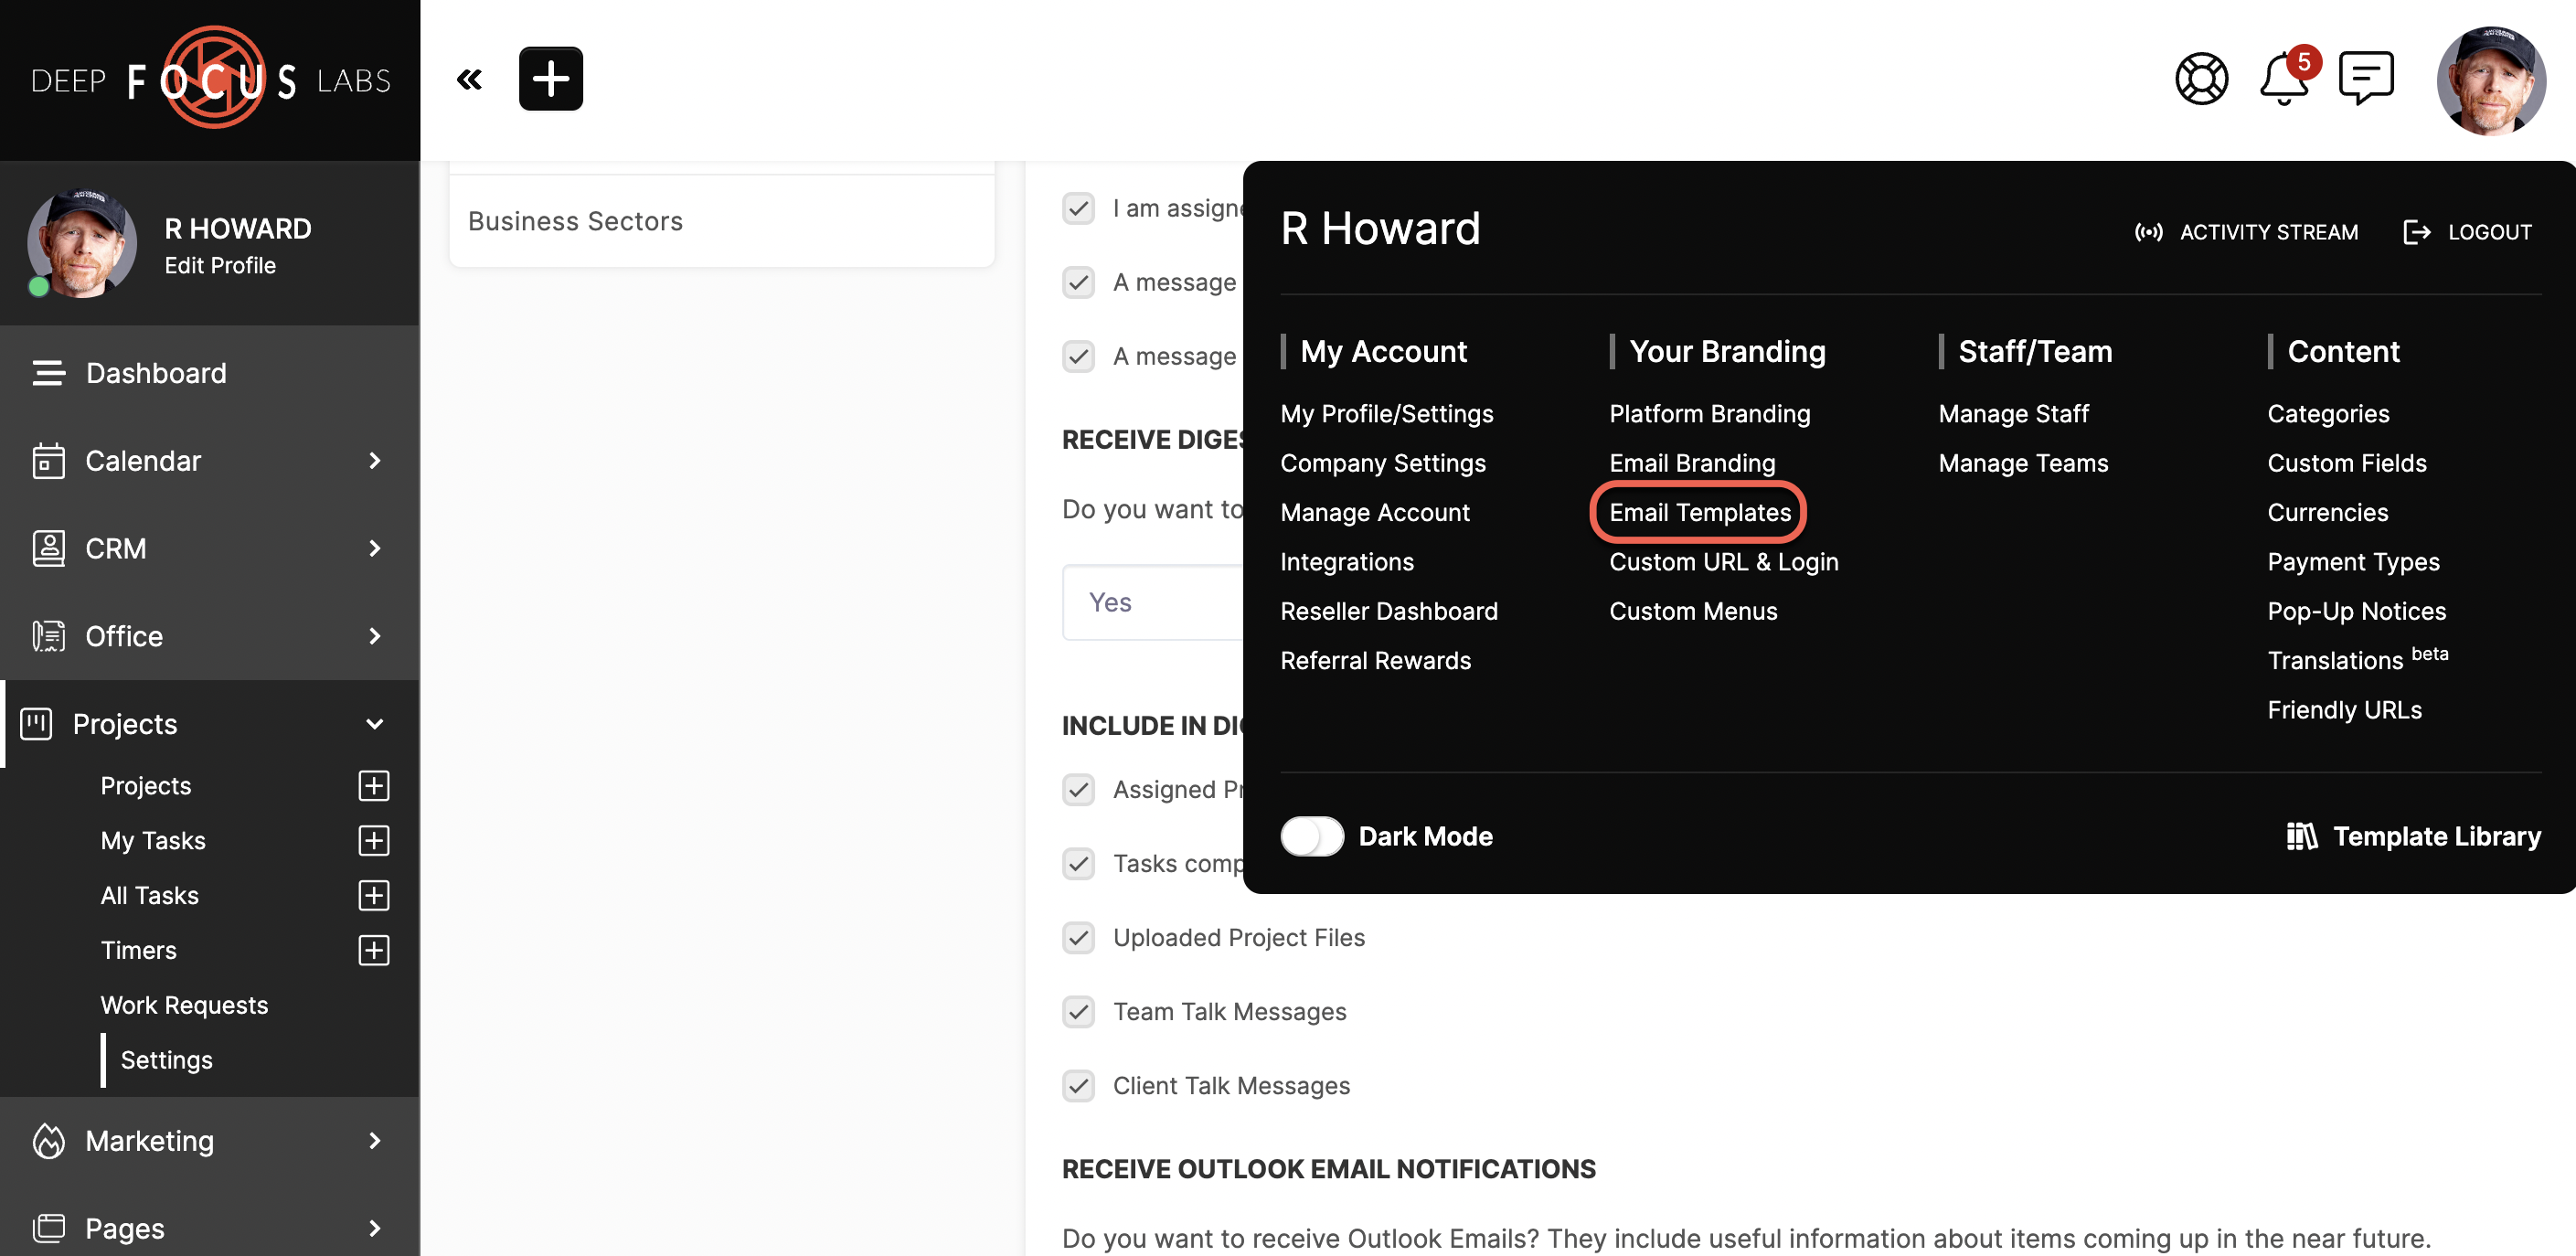Open Settings under Projects
Image resolution: width=2576 pixels, height=1256 pixels.
click(166, 1060)
